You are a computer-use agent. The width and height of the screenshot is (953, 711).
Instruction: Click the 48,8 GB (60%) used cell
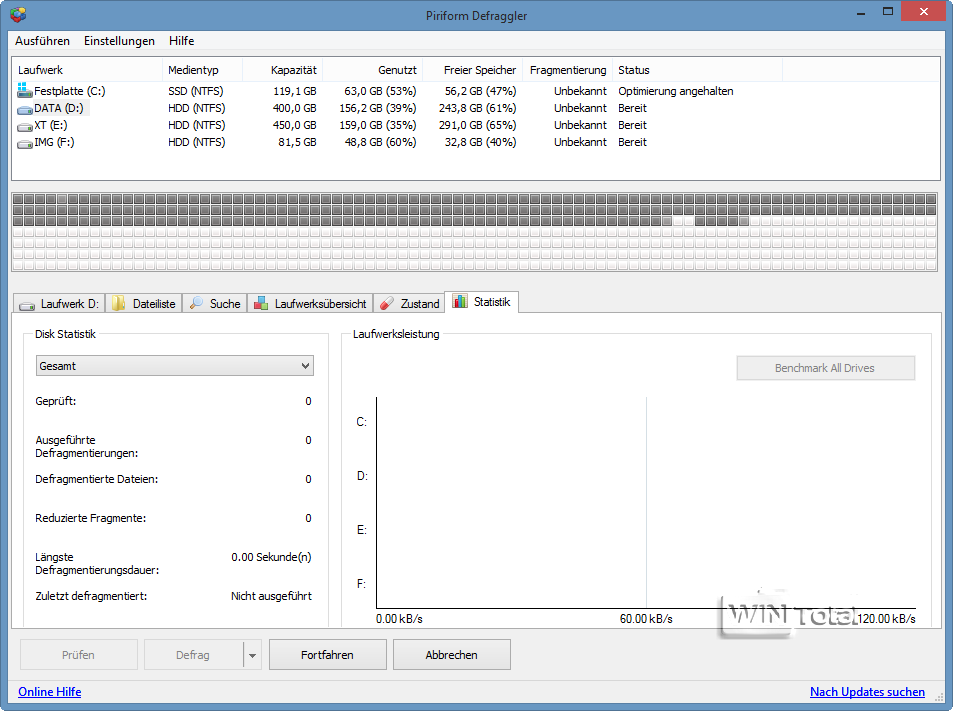pos(380,142)
